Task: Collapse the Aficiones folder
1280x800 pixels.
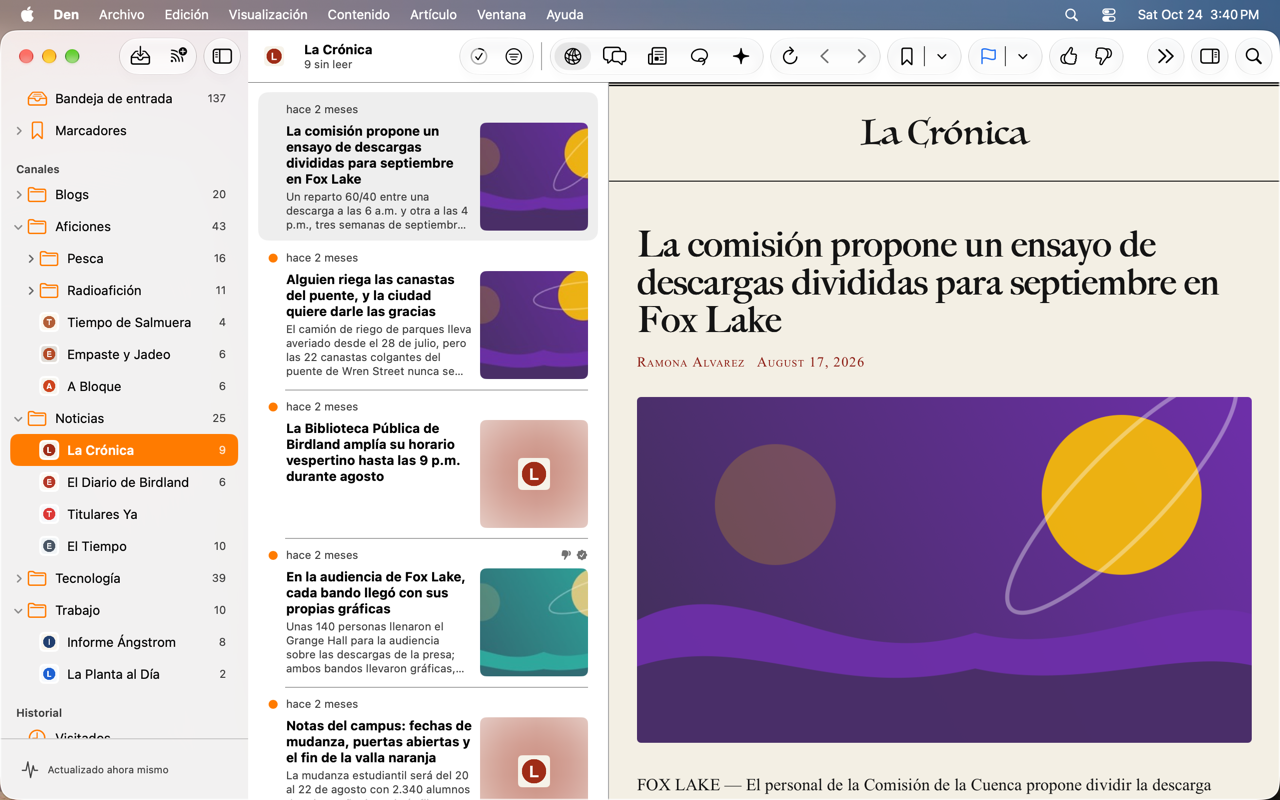Action: (x=19, y=227)
